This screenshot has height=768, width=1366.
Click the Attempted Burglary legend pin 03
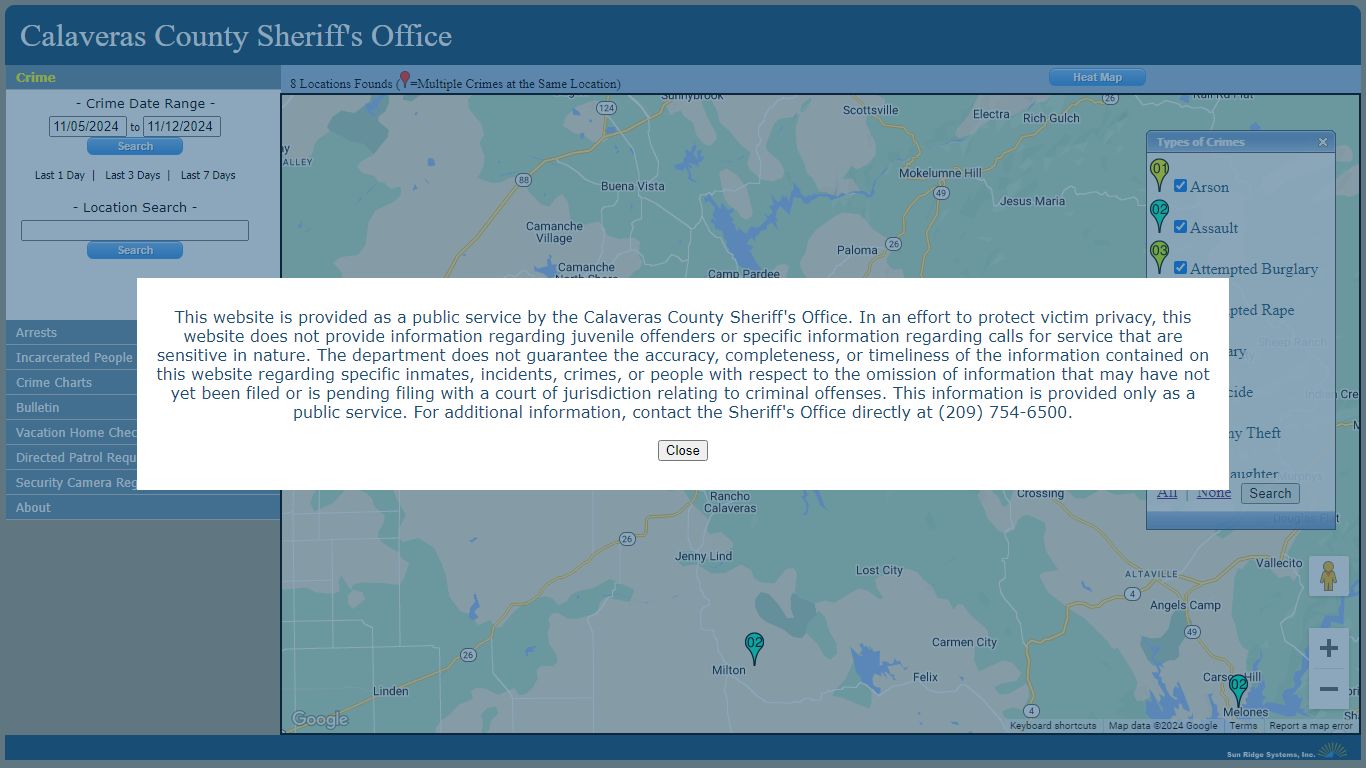1159,257
